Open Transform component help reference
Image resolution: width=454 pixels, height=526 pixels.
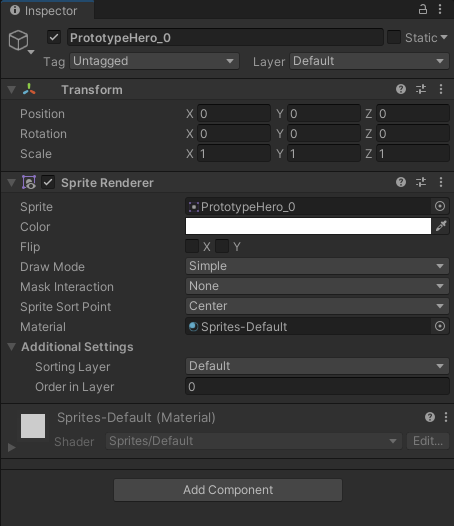(401, 89)
